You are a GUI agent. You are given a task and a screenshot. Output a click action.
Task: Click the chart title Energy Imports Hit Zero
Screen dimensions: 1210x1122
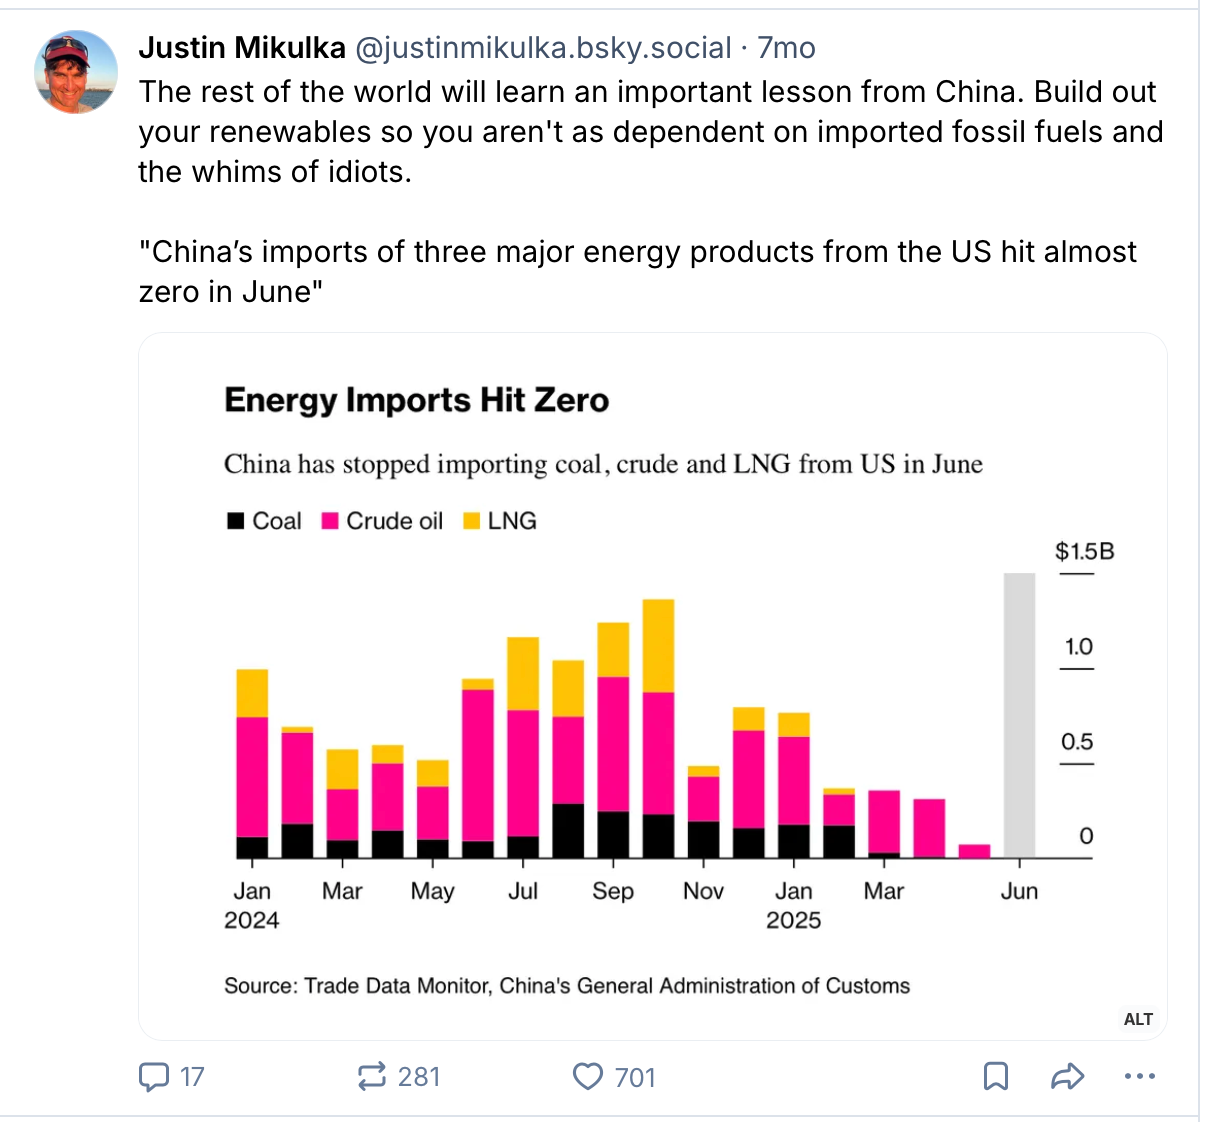pyautogui.click(x=416, y=400)
